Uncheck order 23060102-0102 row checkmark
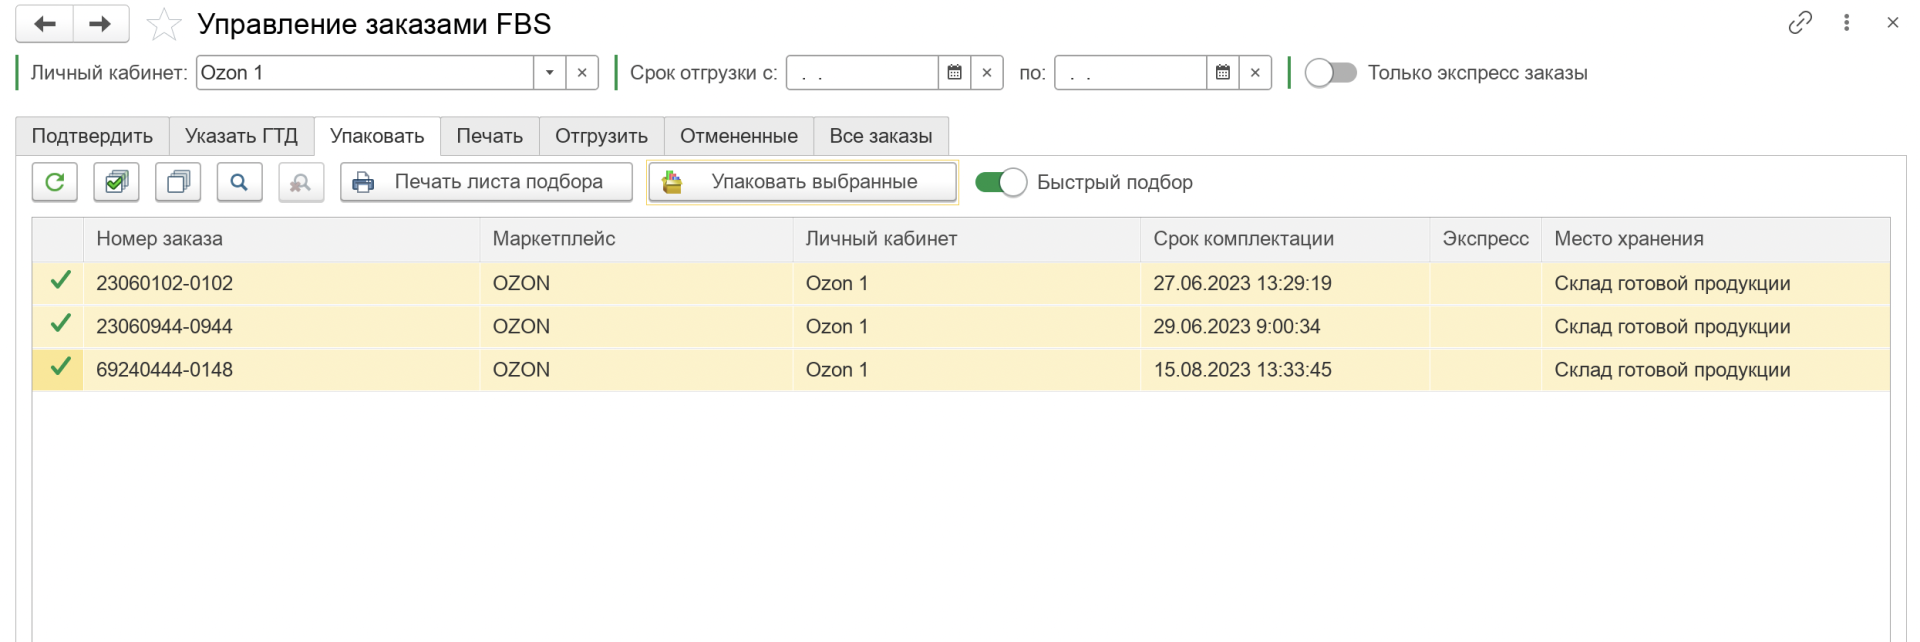Image resolution: width=1920 pixels, height=642 pixels. click(60, 282)
